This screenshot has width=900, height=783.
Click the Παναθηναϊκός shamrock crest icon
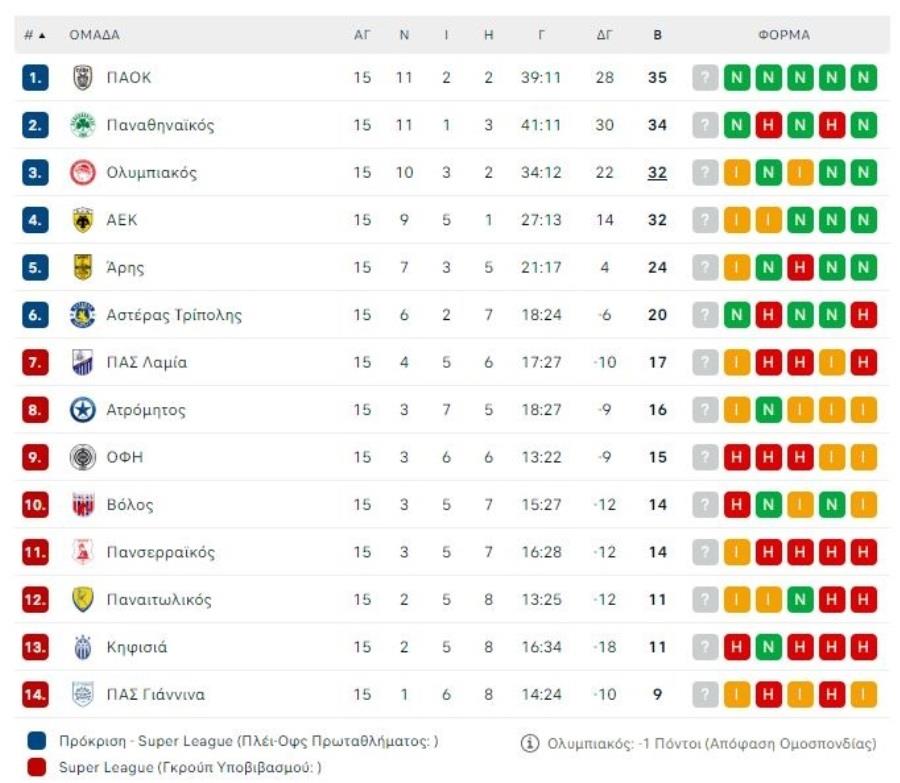(83, 125)
